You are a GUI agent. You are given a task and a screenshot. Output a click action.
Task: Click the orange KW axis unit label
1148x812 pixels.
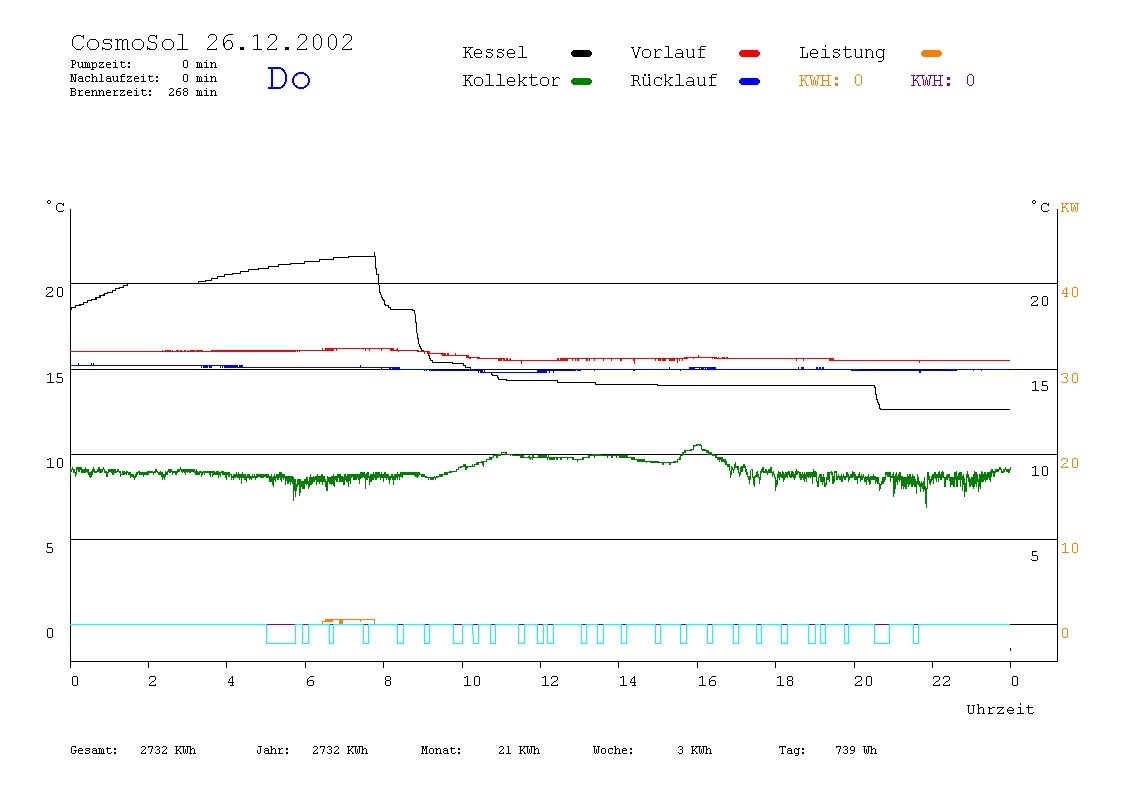1070,208
